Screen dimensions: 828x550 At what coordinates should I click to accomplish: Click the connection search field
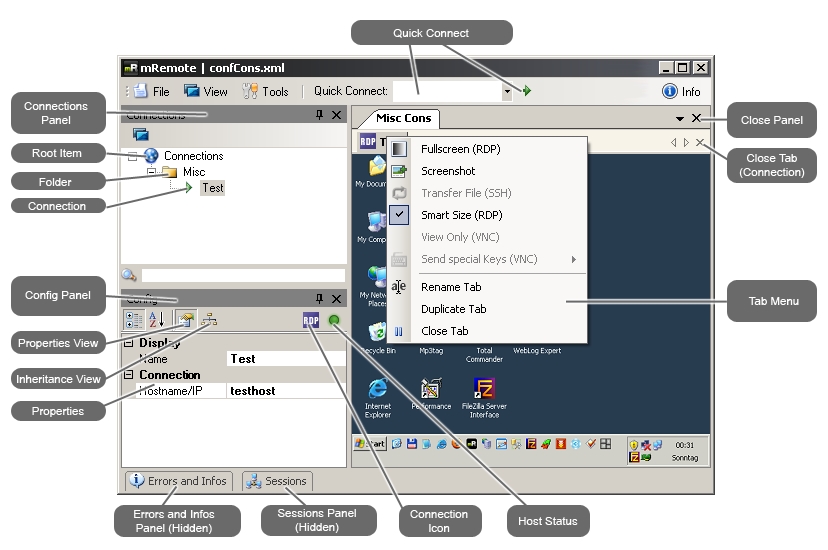(243, 275)
